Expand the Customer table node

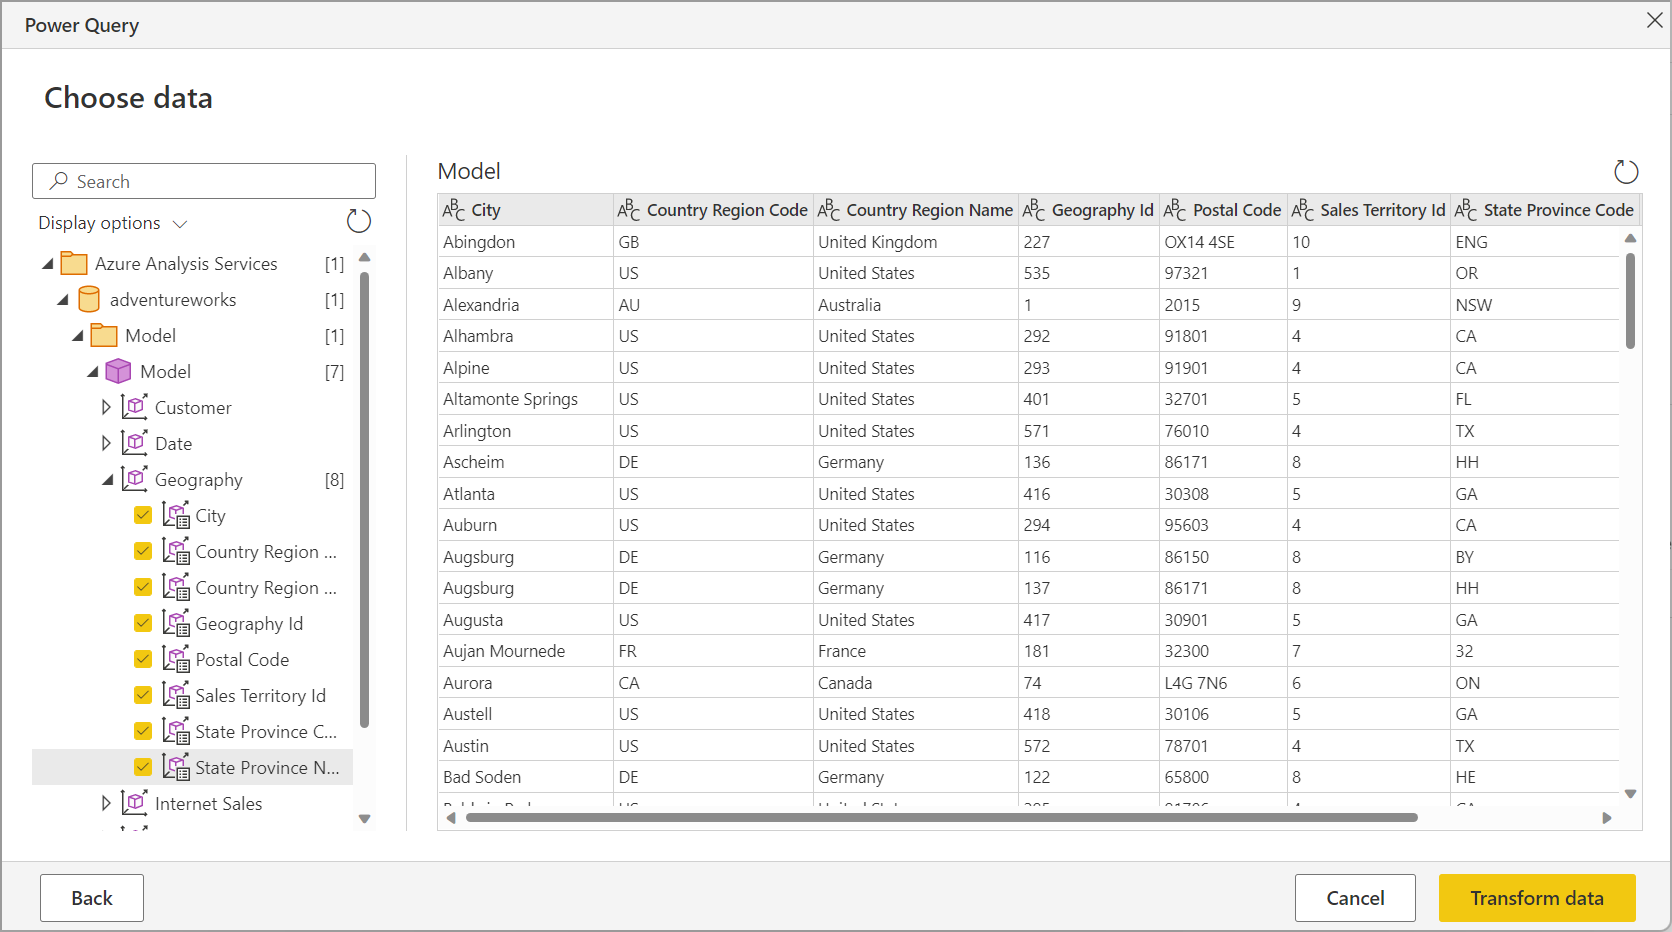click(x=106, y=407)
